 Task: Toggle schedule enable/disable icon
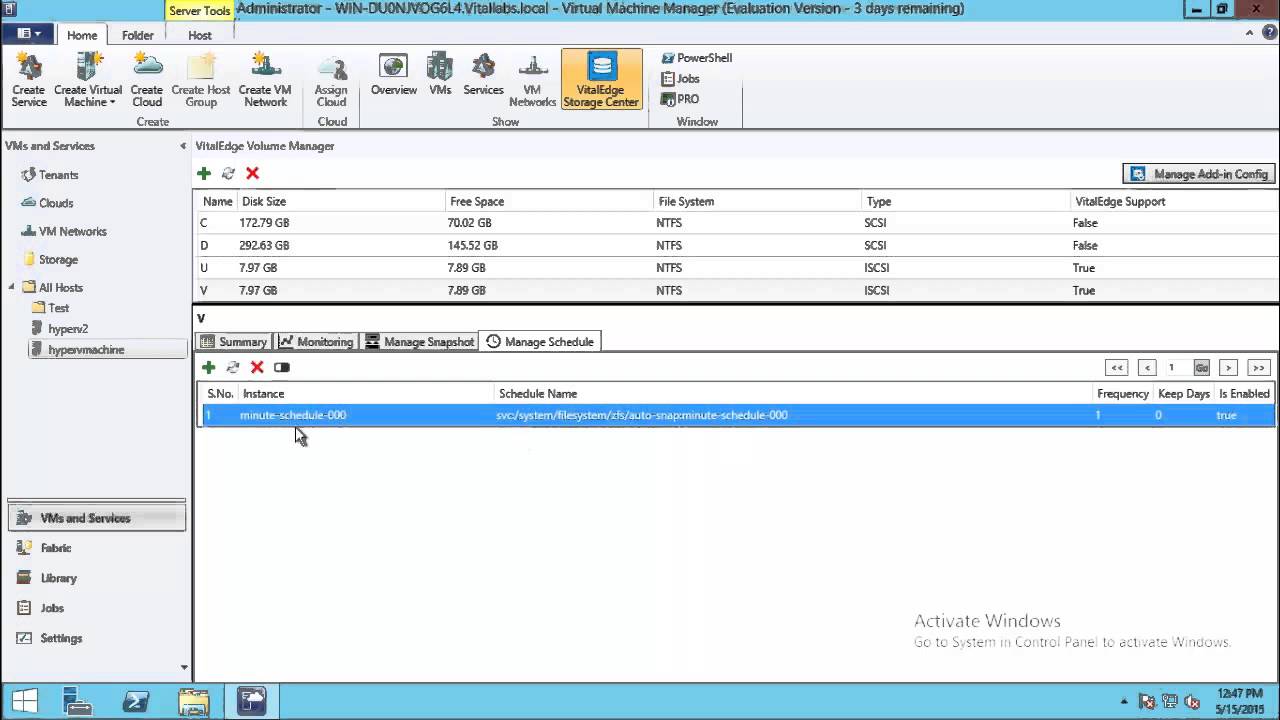coord(282,368)
